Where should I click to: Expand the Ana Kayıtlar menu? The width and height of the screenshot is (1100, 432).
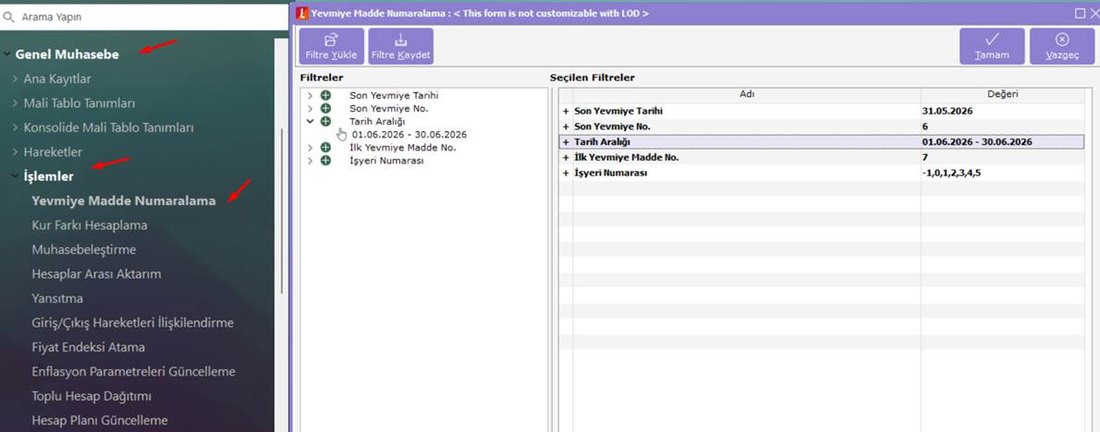click(x=15, y=79)
